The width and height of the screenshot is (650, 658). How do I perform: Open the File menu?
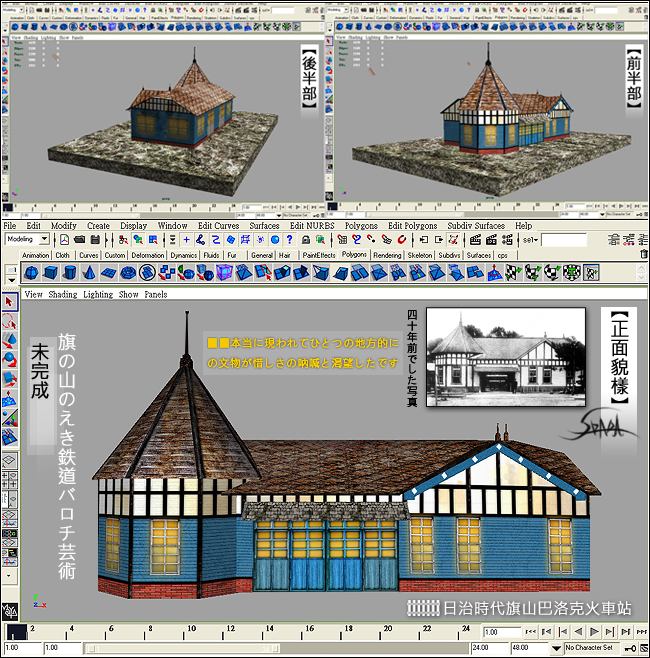click(x=10, y=226)
